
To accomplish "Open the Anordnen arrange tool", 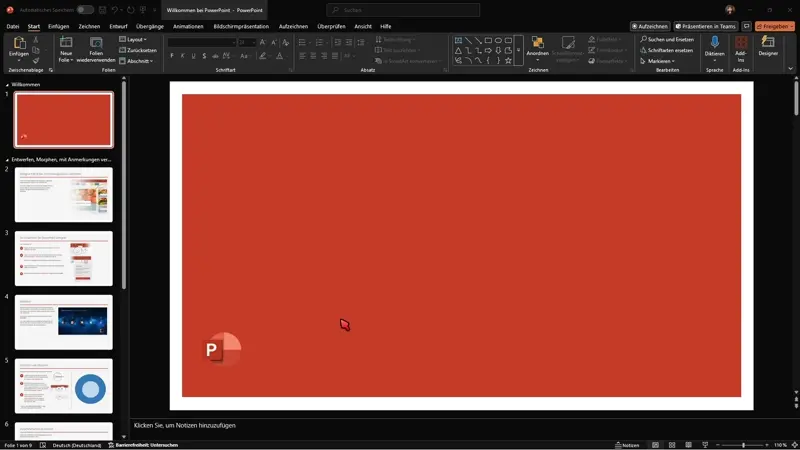I will tap(538, 44).
